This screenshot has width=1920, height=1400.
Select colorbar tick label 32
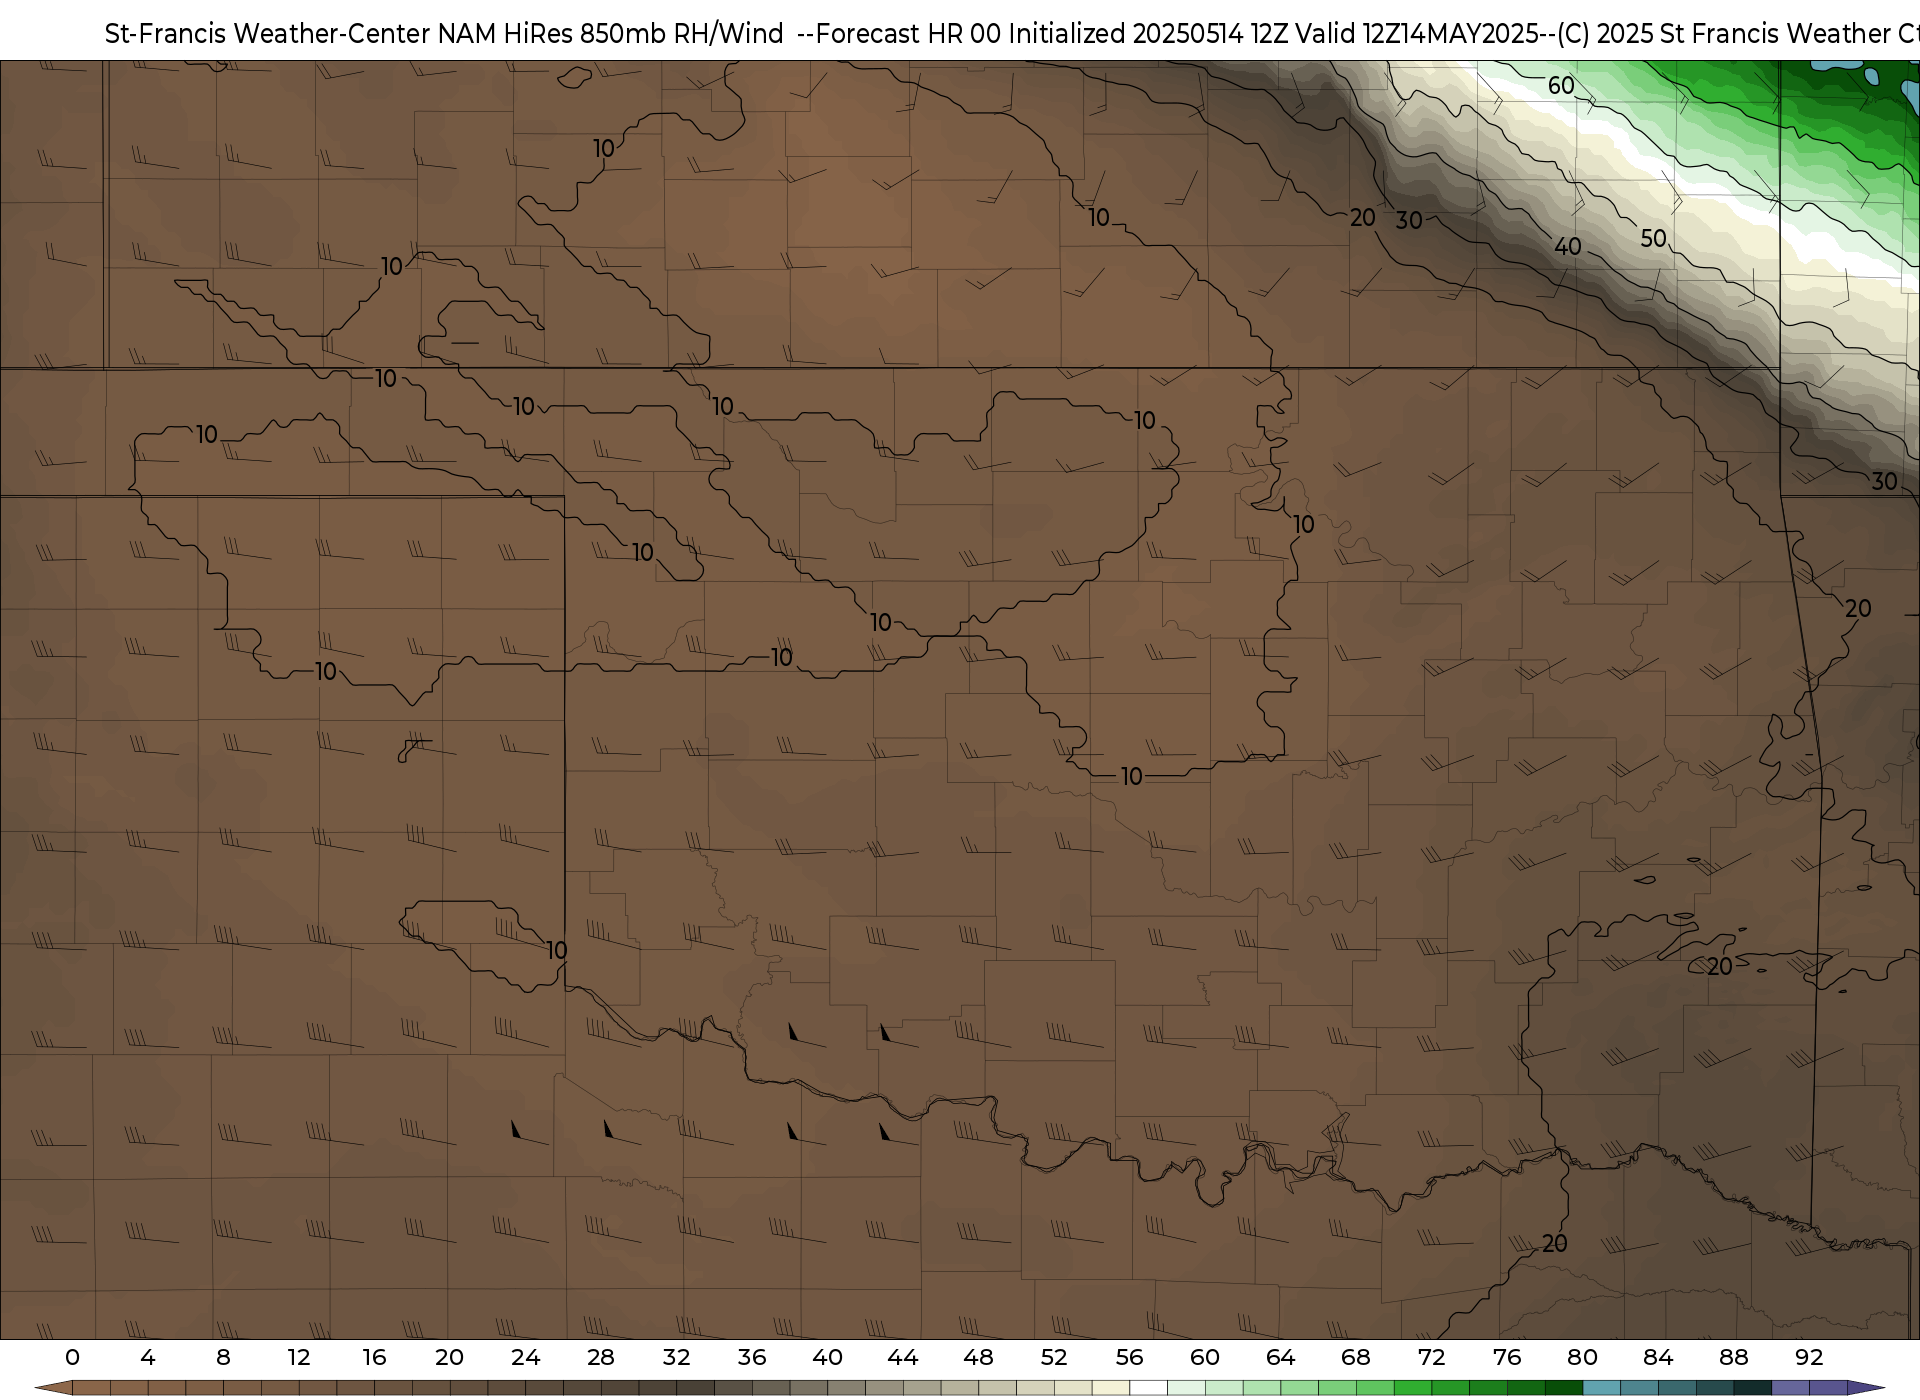pyautogui.click(x=676, y=1357)
